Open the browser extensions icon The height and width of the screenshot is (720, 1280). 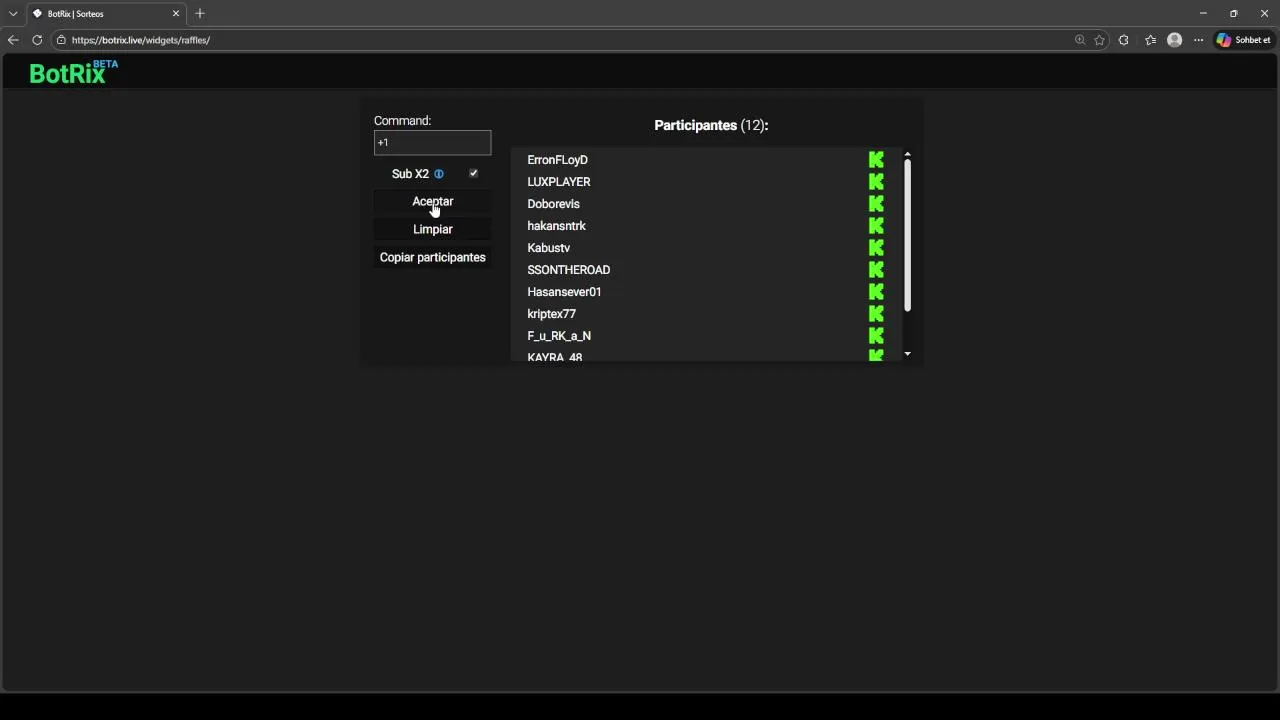click(1124, 40)
